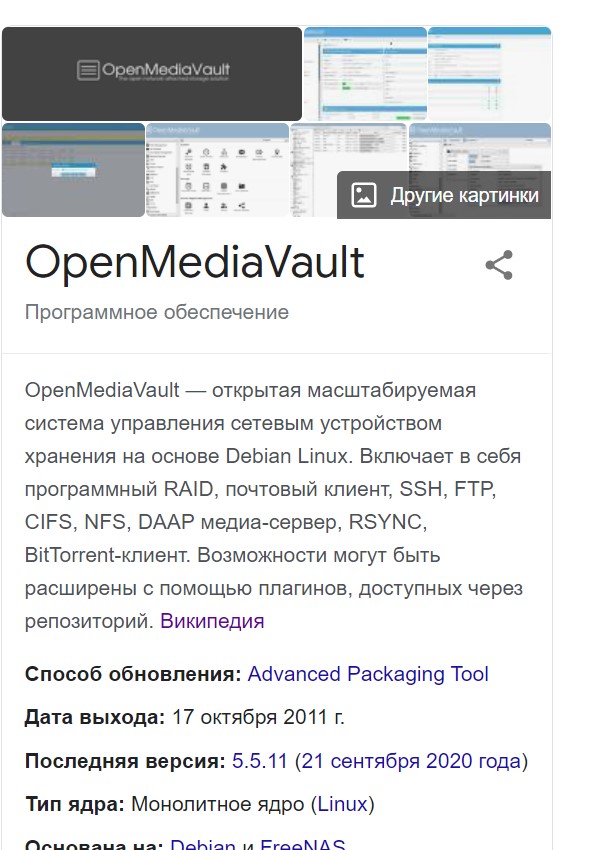Open the bottom-left login dialog thumbnail
The height and width of the screenshot is (850, 612).
click(73, 170)
